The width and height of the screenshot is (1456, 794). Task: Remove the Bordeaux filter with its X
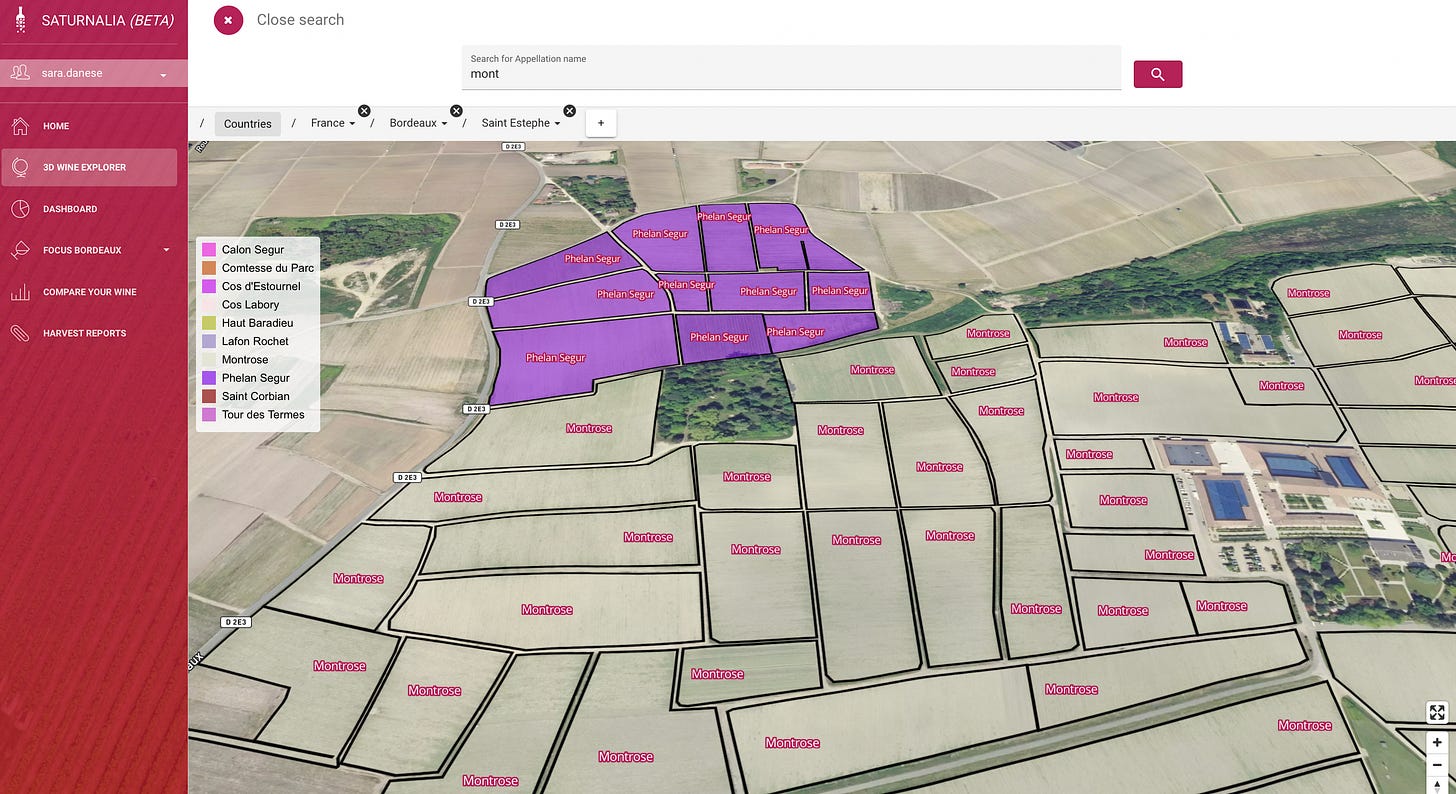(x=456, y=111)
